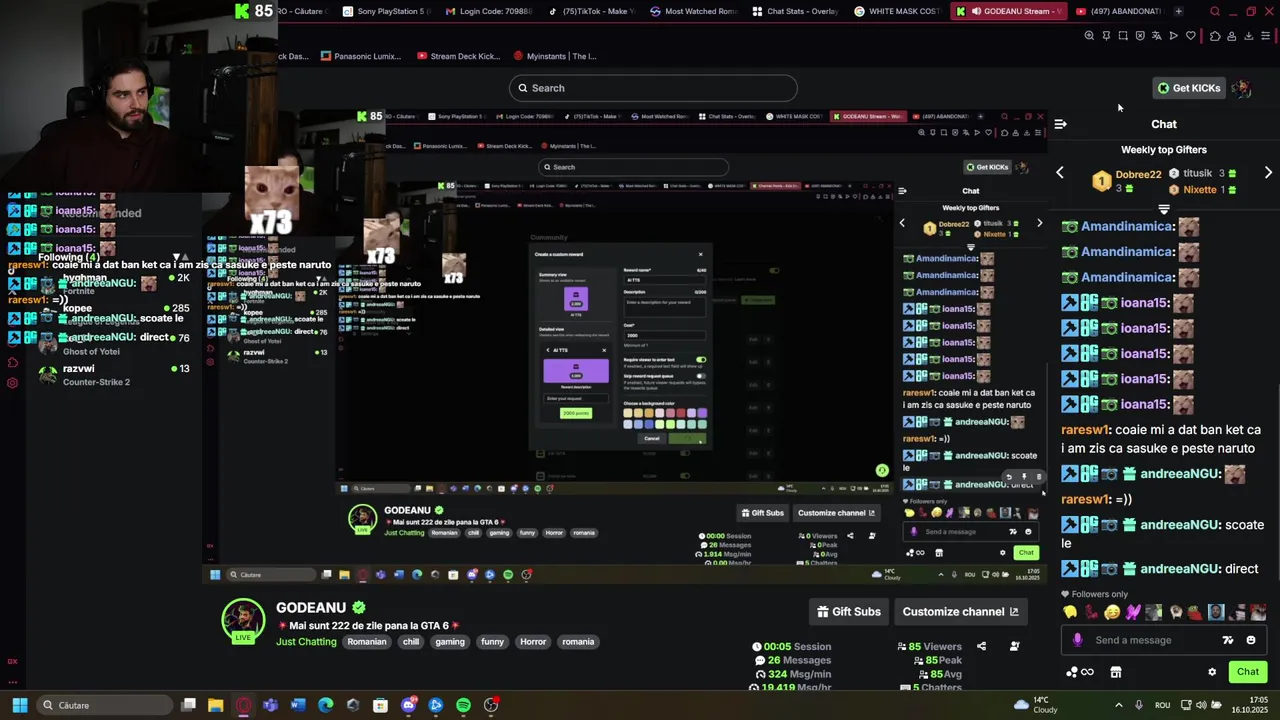Open Microsoft Word from the taskbar
1280x720 pixels.
298,705
